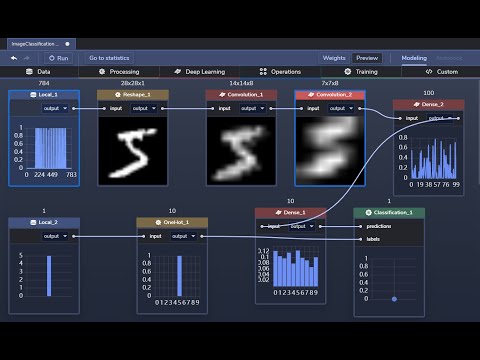Click the Run button
This screenshot has width=480, height=360.
59,58
